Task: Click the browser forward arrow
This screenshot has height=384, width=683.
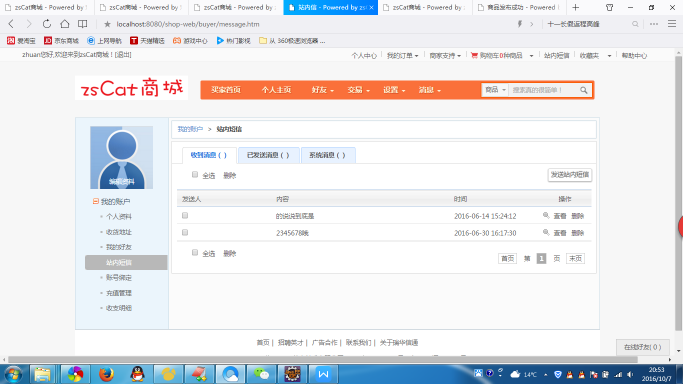Action: pyautogui.click(x=29, y=24)
